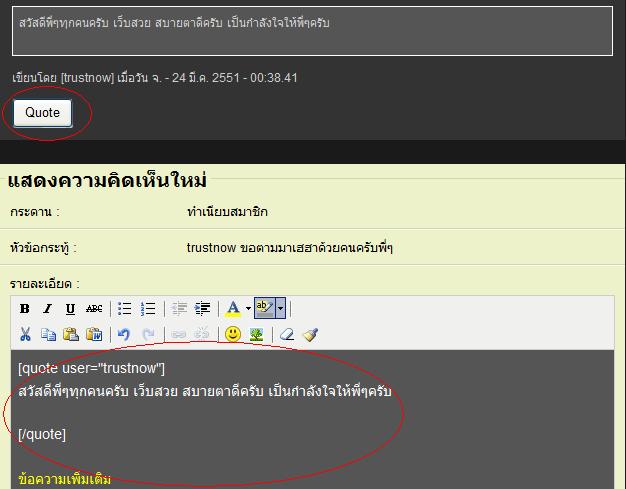The height and width of the screenshot is (489, 626).
Task: Click the Quote button
Action: pyautogui.click(x=43, y=113)
